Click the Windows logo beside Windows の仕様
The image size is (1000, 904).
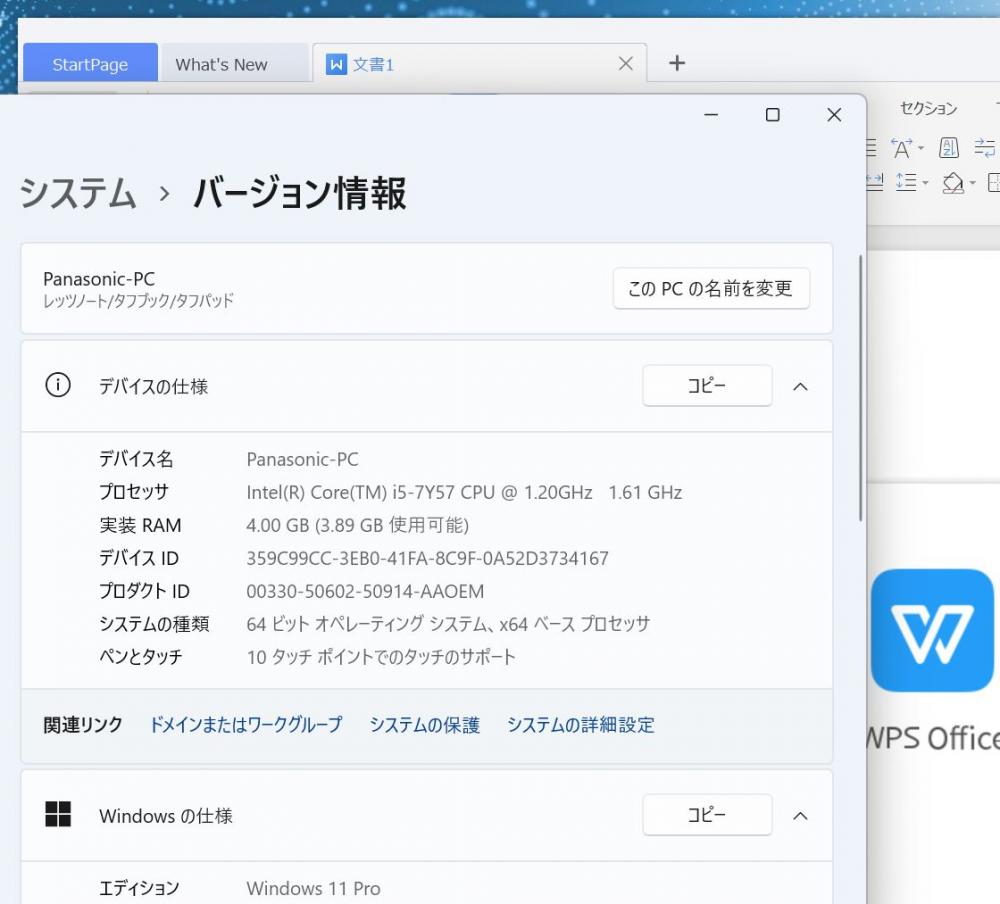pos(58,814)
